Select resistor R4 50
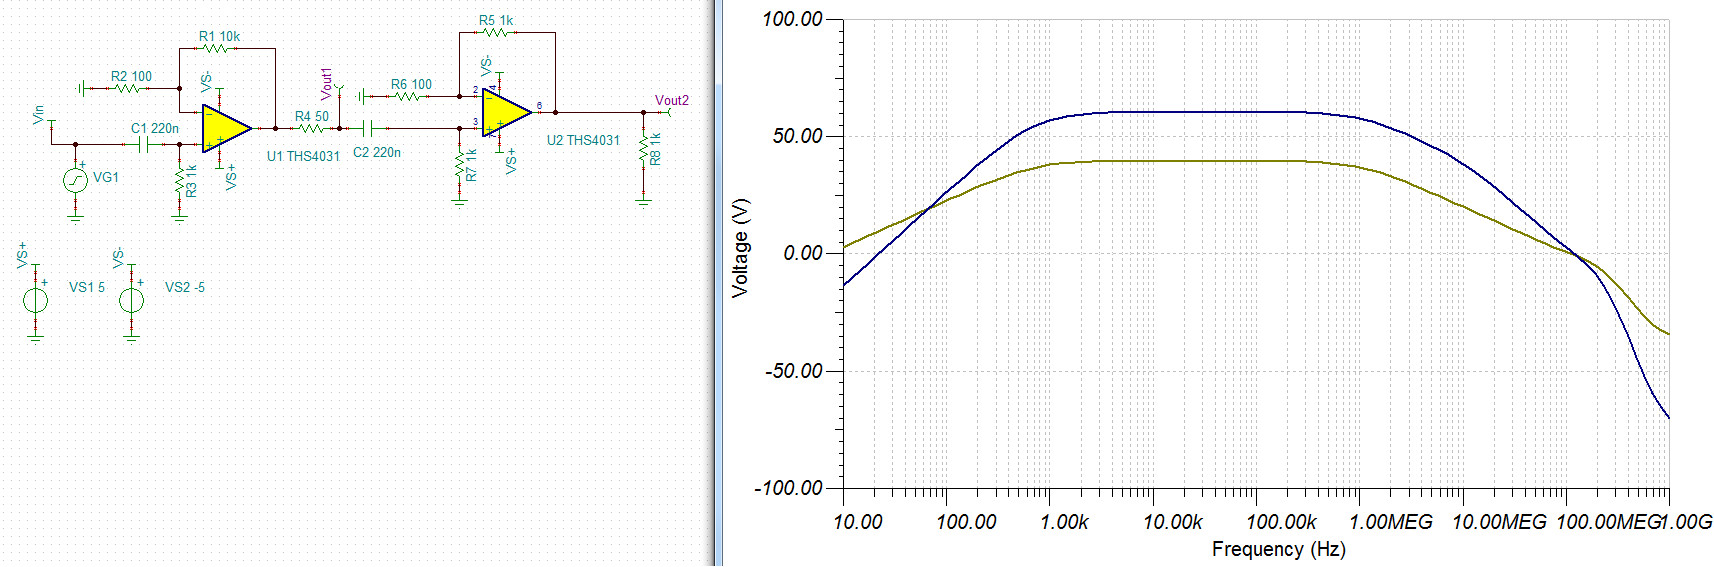This screenshot has height=567, width=1714. click(x=311, y=128)
